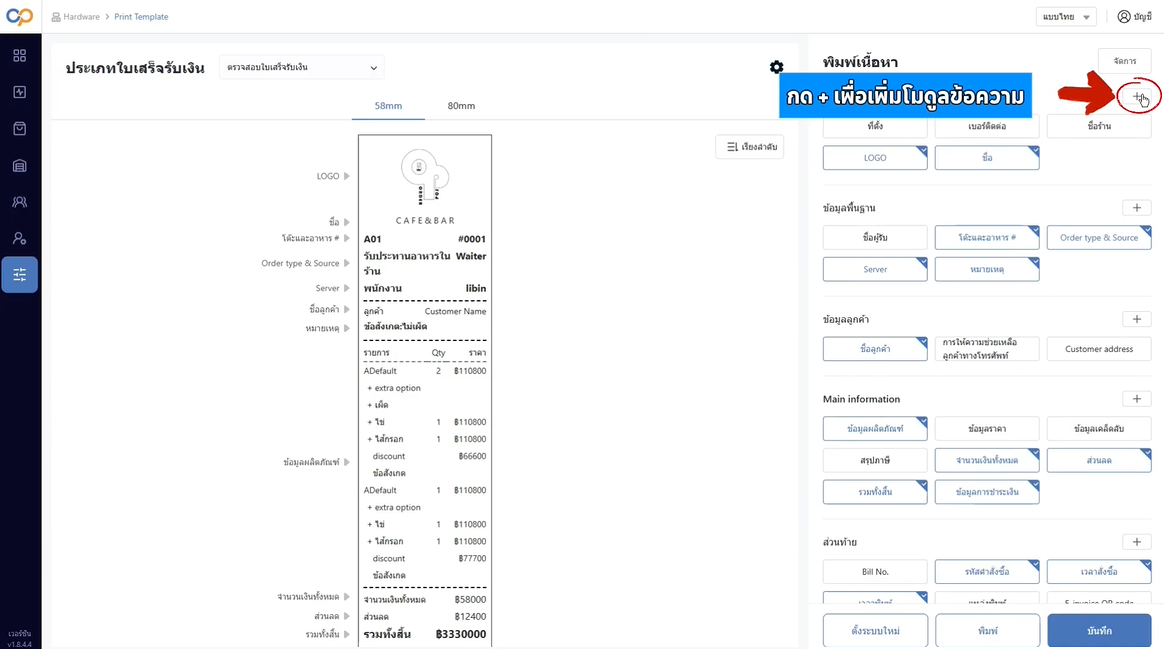
Task: Click Print Template breadcrumb
Action: coord(141,16)
